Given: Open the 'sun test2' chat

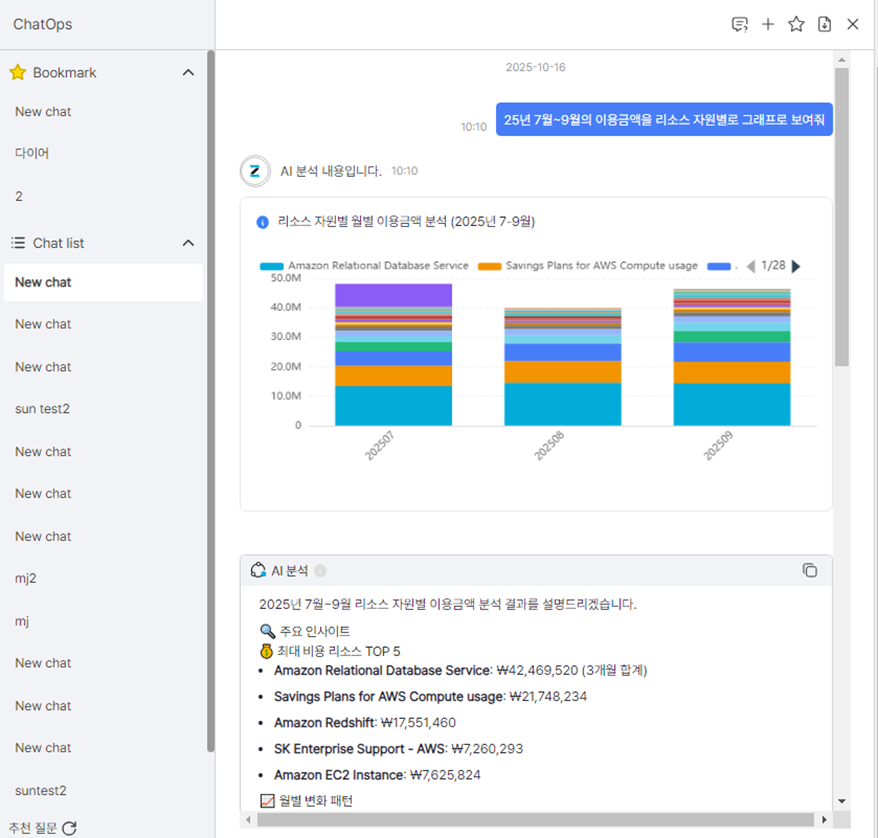Looking at the screenshot, I should point(42,409).
